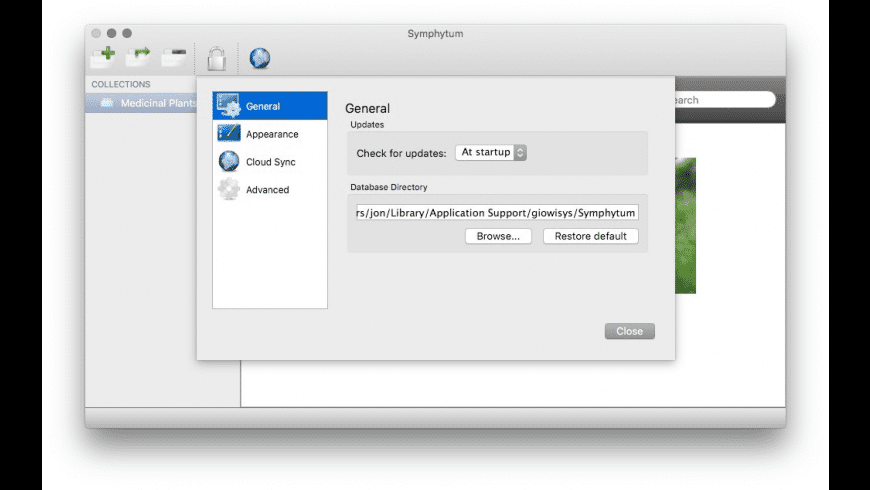This screenshot has height=490, width=870.
Task: Click the Appearance monitor icon
Action: (x=229, y=133)
